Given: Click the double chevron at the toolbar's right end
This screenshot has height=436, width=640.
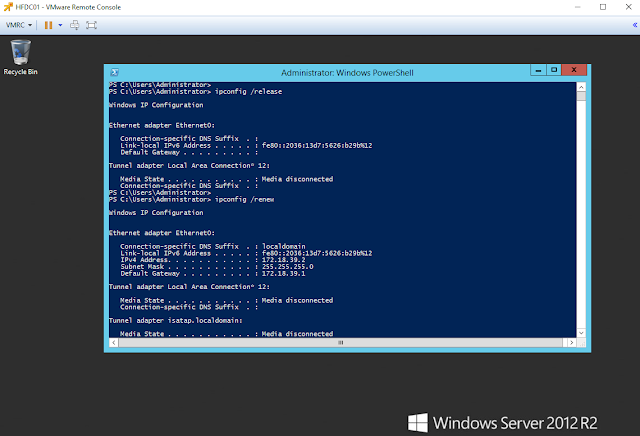Looking at the screenshot, I should pyautogui.click(x=635, y=25).
